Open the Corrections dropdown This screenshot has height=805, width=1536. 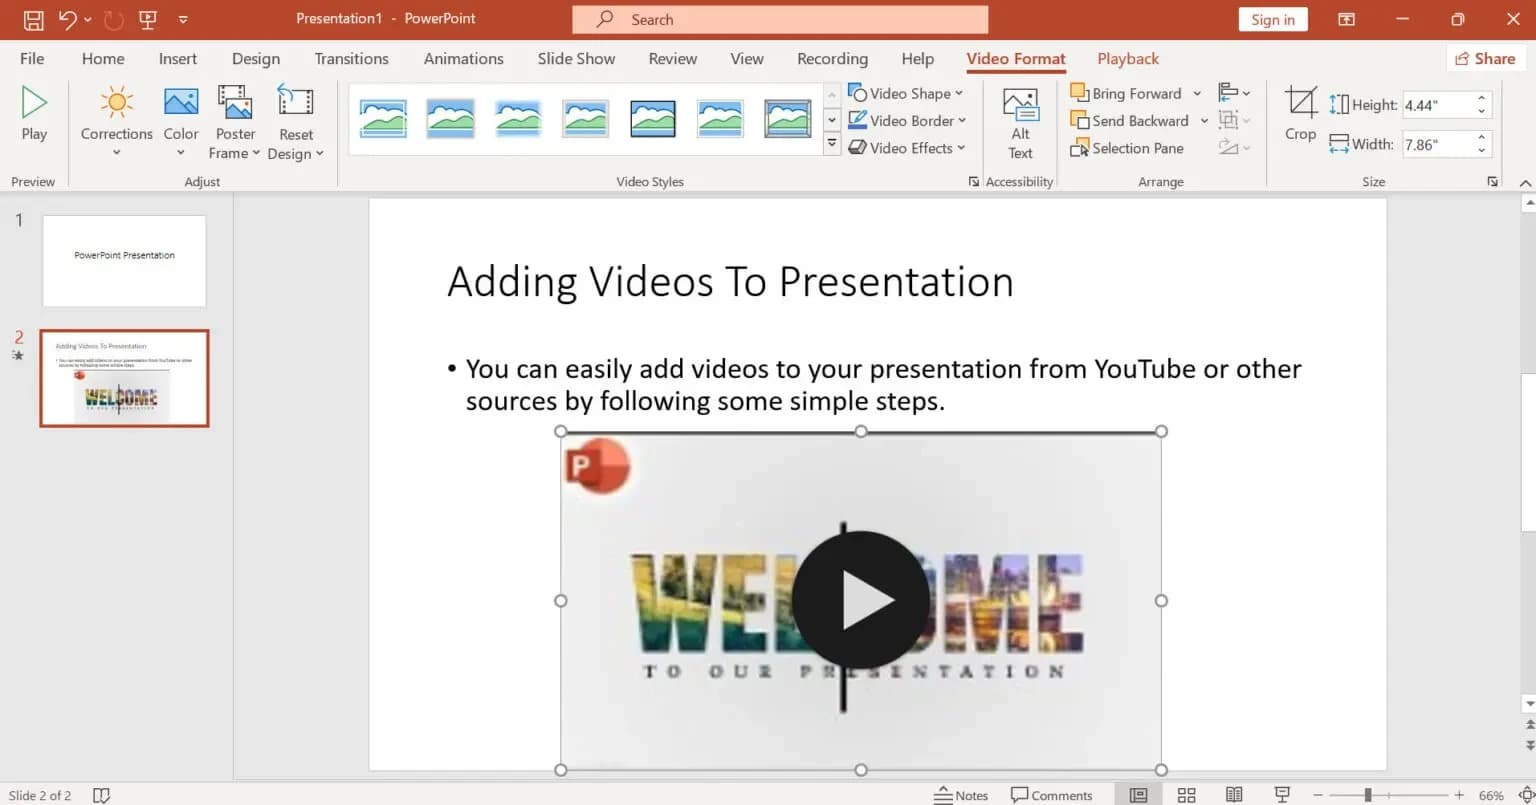(x=116, y=121)
